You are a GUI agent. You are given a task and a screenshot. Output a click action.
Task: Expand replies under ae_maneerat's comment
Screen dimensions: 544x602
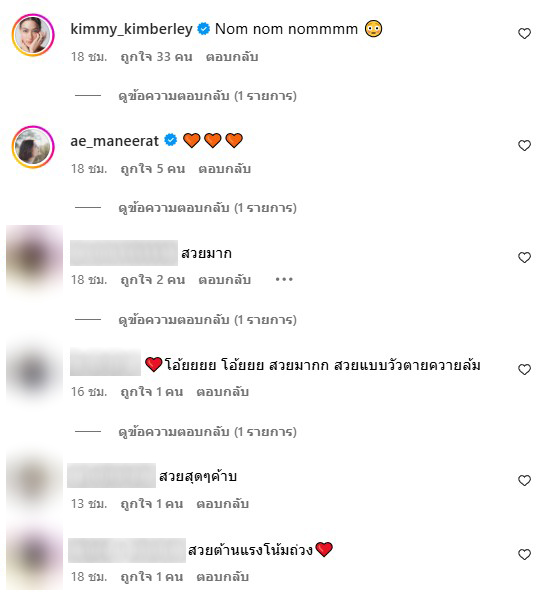207,208
